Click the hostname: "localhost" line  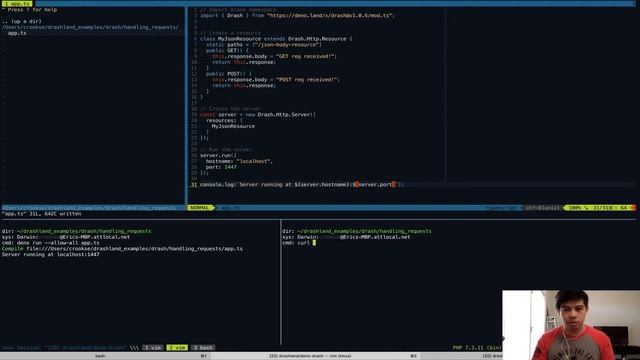[x=239, y=161]
